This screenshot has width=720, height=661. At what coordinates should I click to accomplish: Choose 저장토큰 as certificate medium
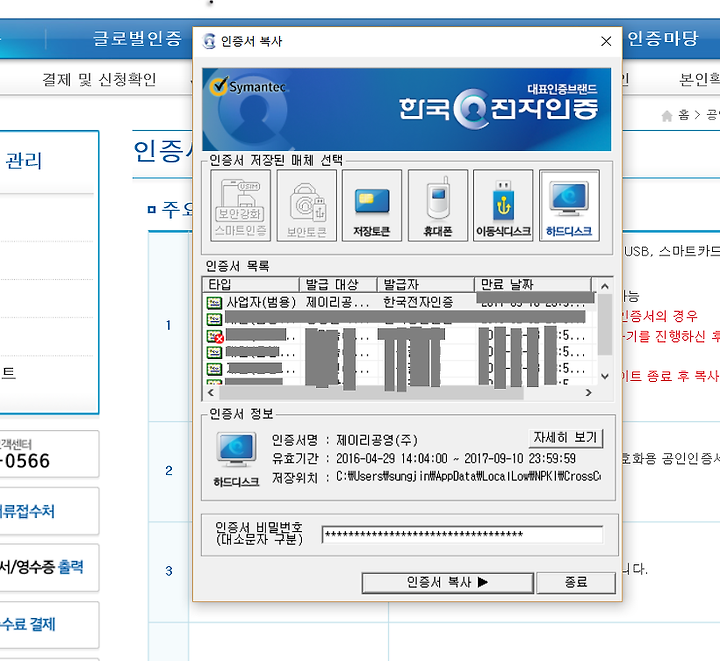(x=372, y=206)
